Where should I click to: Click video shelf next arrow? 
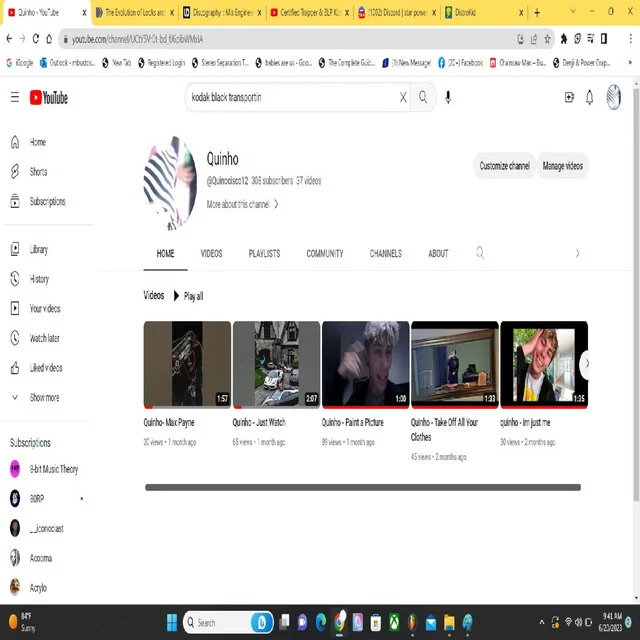click(586, 363)
